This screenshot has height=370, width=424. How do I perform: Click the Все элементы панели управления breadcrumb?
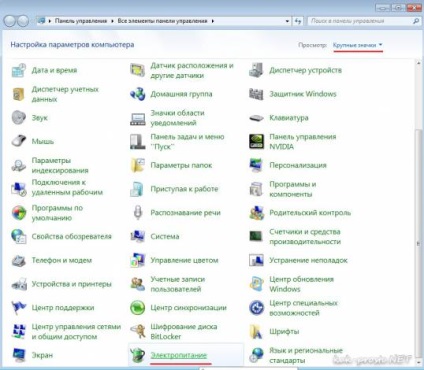click(162, 21)
